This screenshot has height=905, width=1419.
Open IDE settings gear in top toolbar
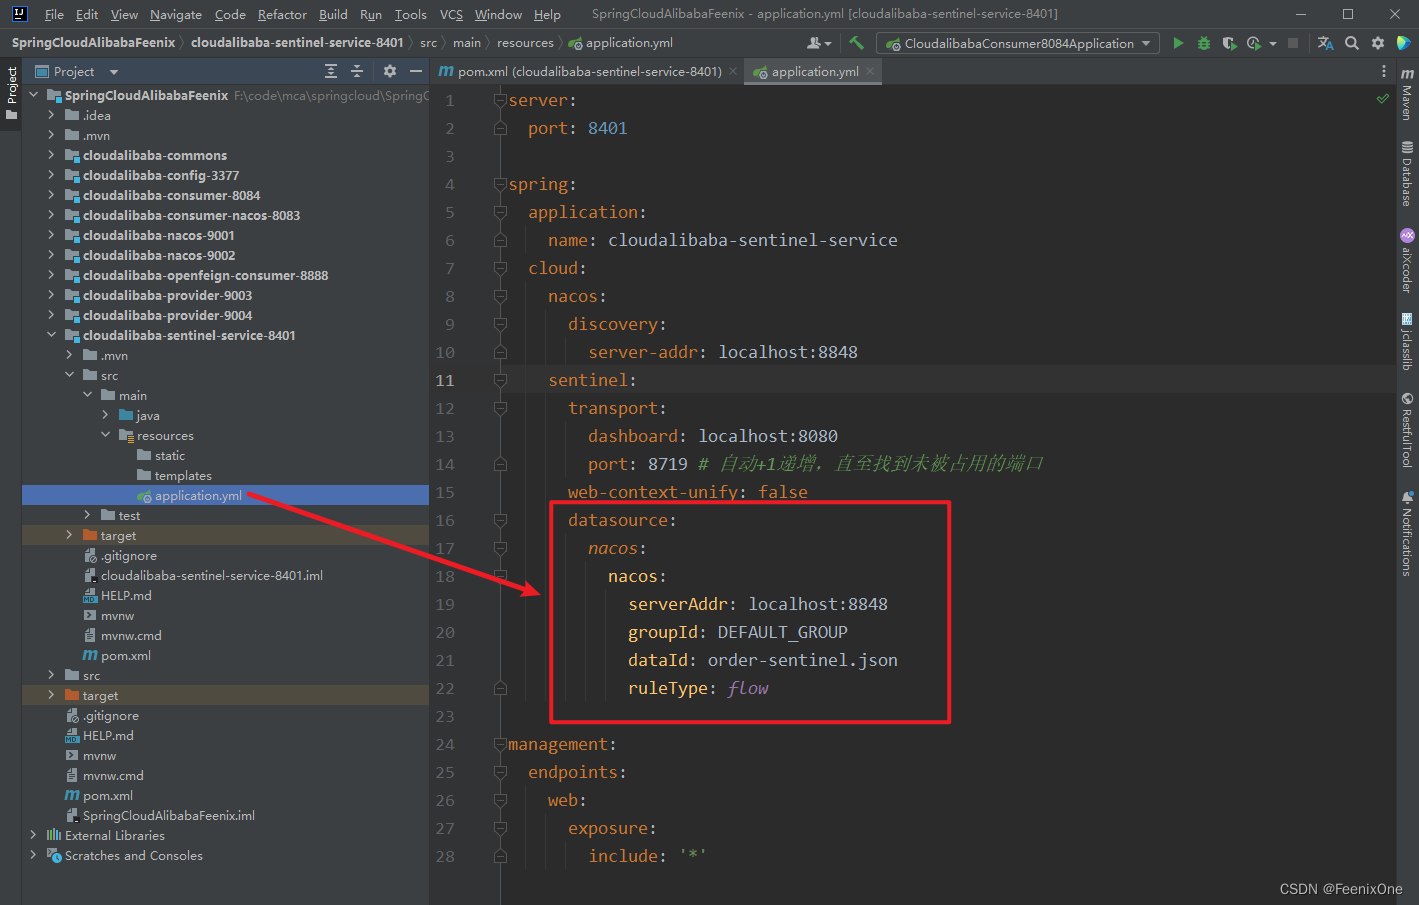1378,43
